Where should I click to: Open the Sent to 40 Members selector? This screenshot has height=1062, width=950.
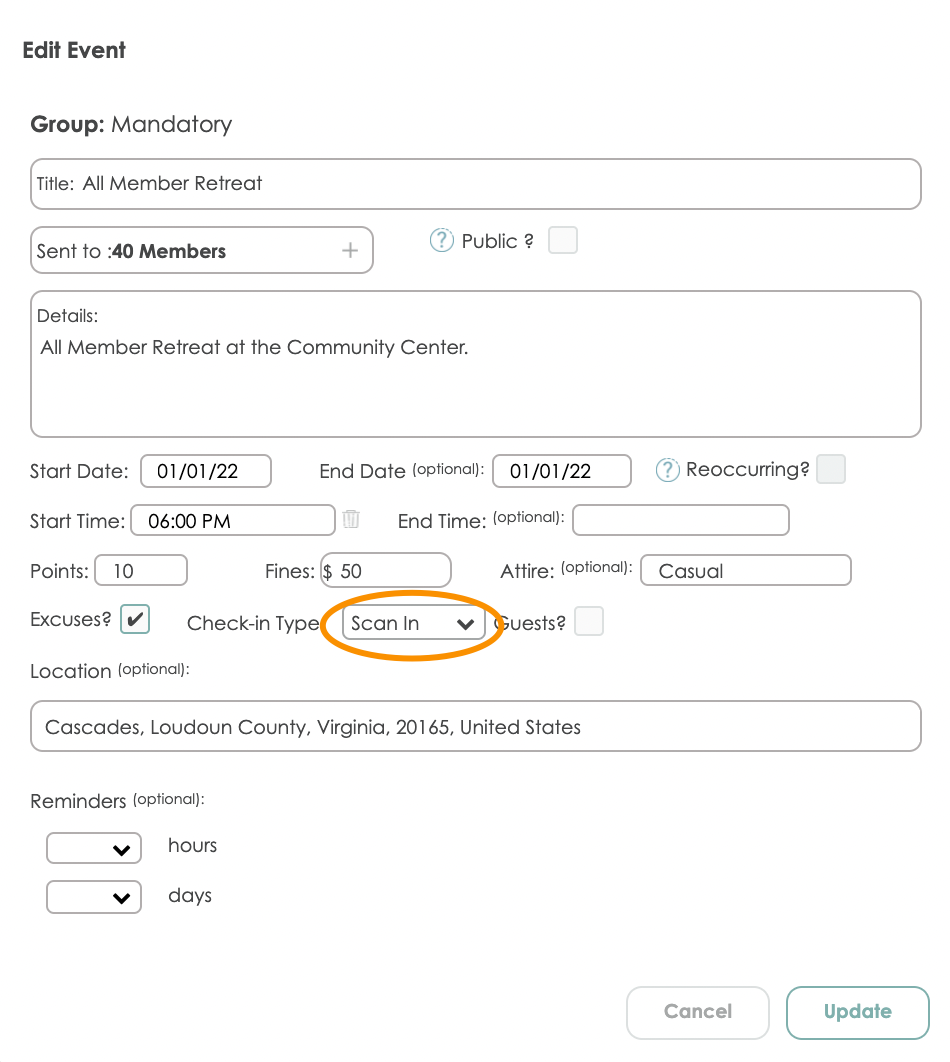202,251
